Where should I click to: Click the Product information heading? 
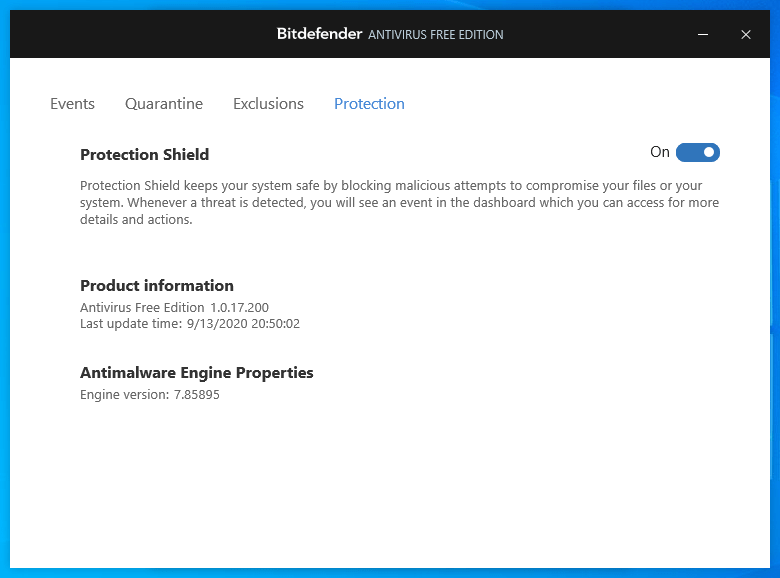[x=157, y=286]
